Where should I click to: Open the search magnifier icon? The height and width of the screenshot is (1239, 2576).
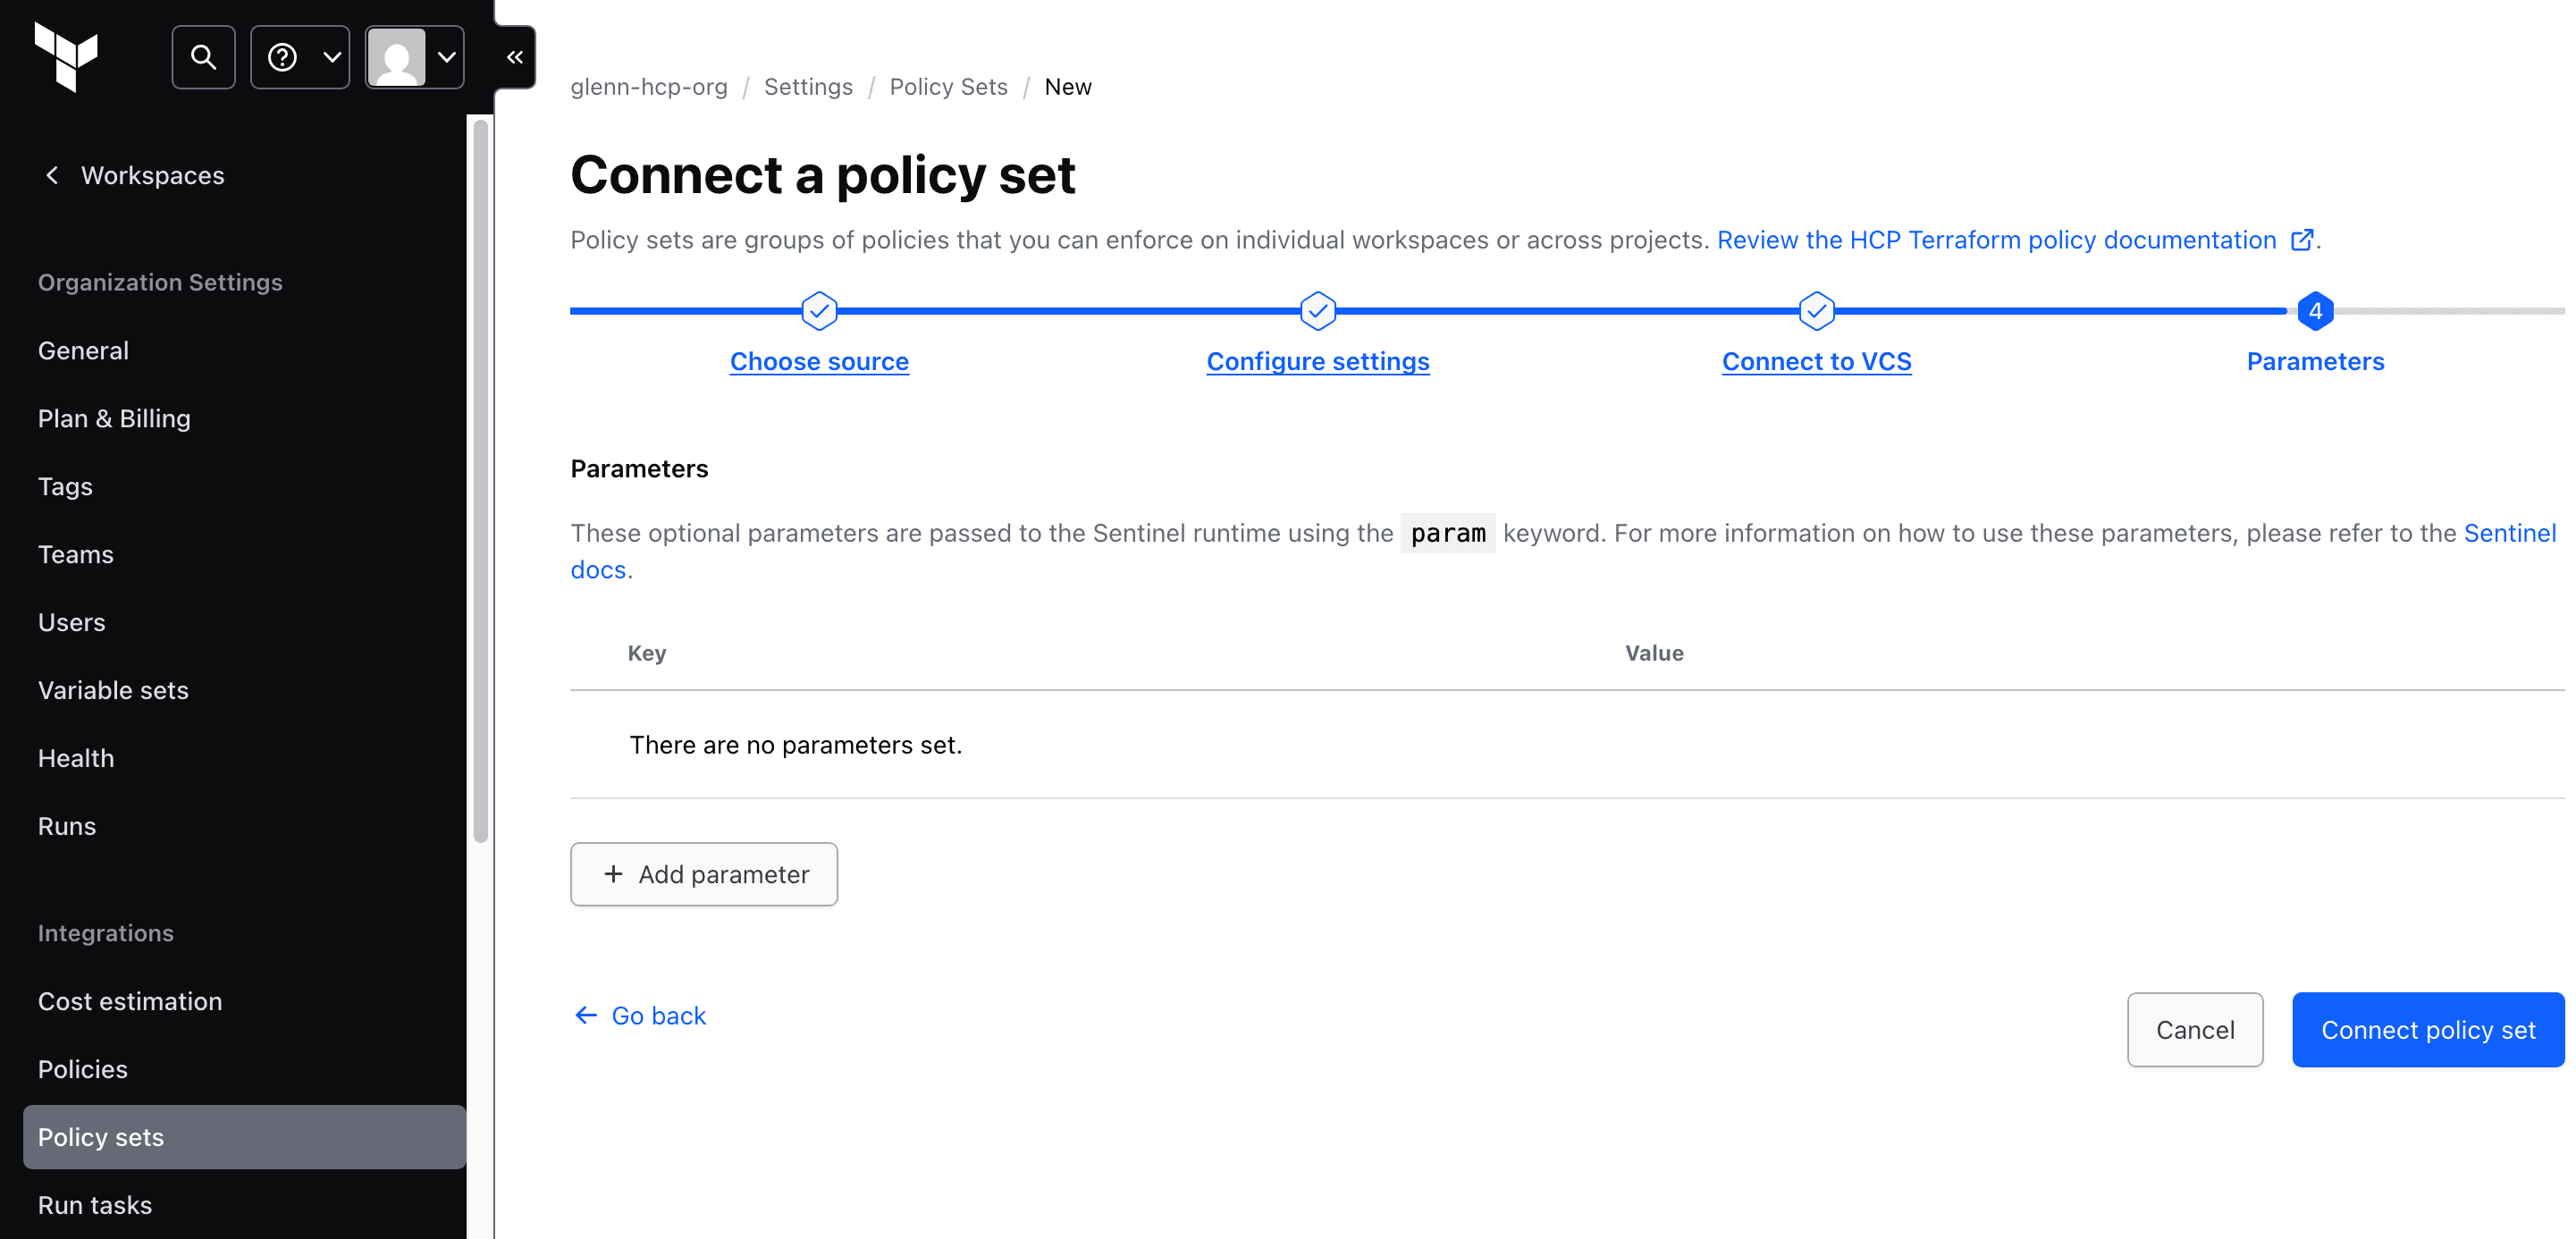point(203,57)
